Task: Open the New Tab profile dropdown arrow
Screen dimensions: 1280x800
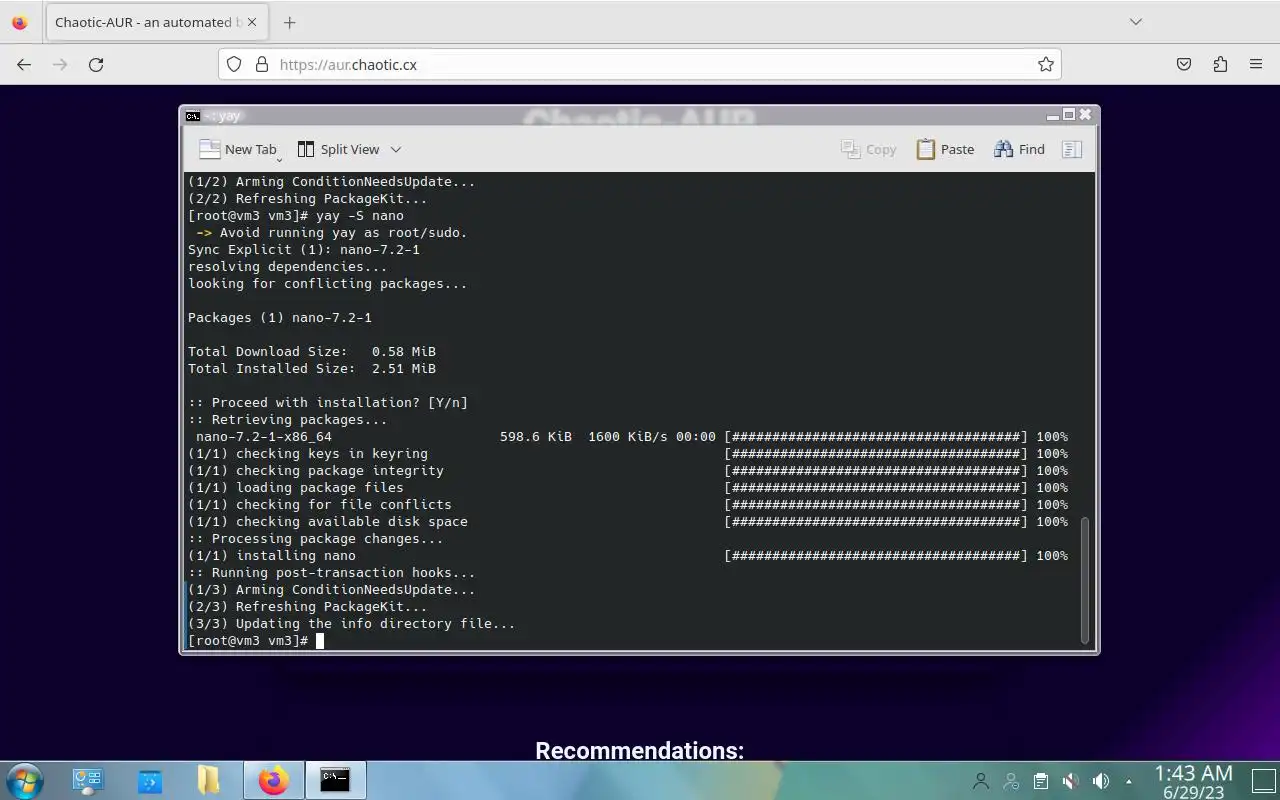Action: point(280,158)
